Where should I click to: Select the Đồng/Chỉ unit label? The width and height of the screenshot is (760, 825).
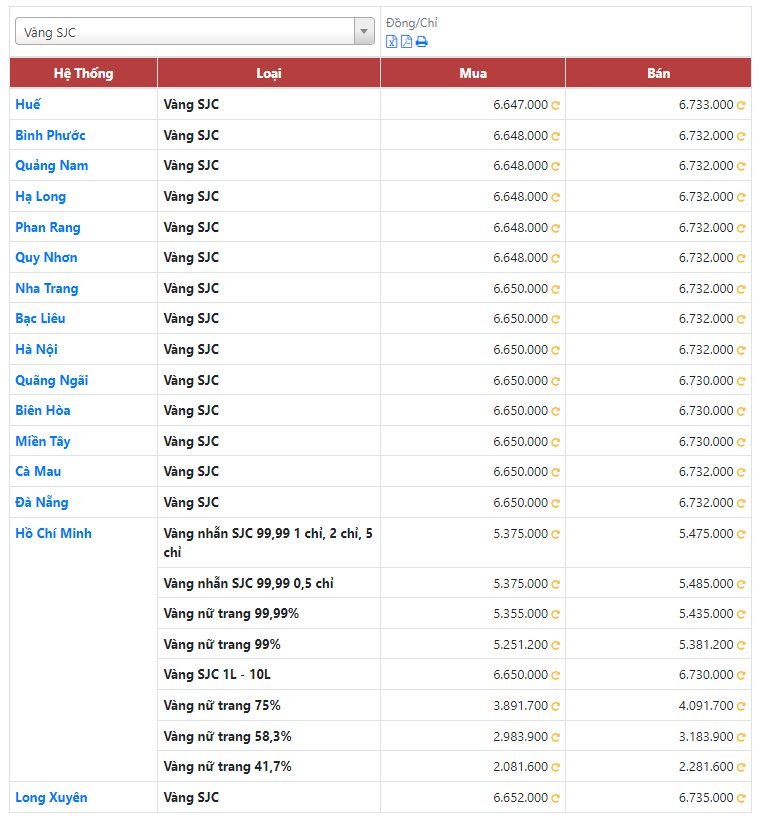click(412, 23)
